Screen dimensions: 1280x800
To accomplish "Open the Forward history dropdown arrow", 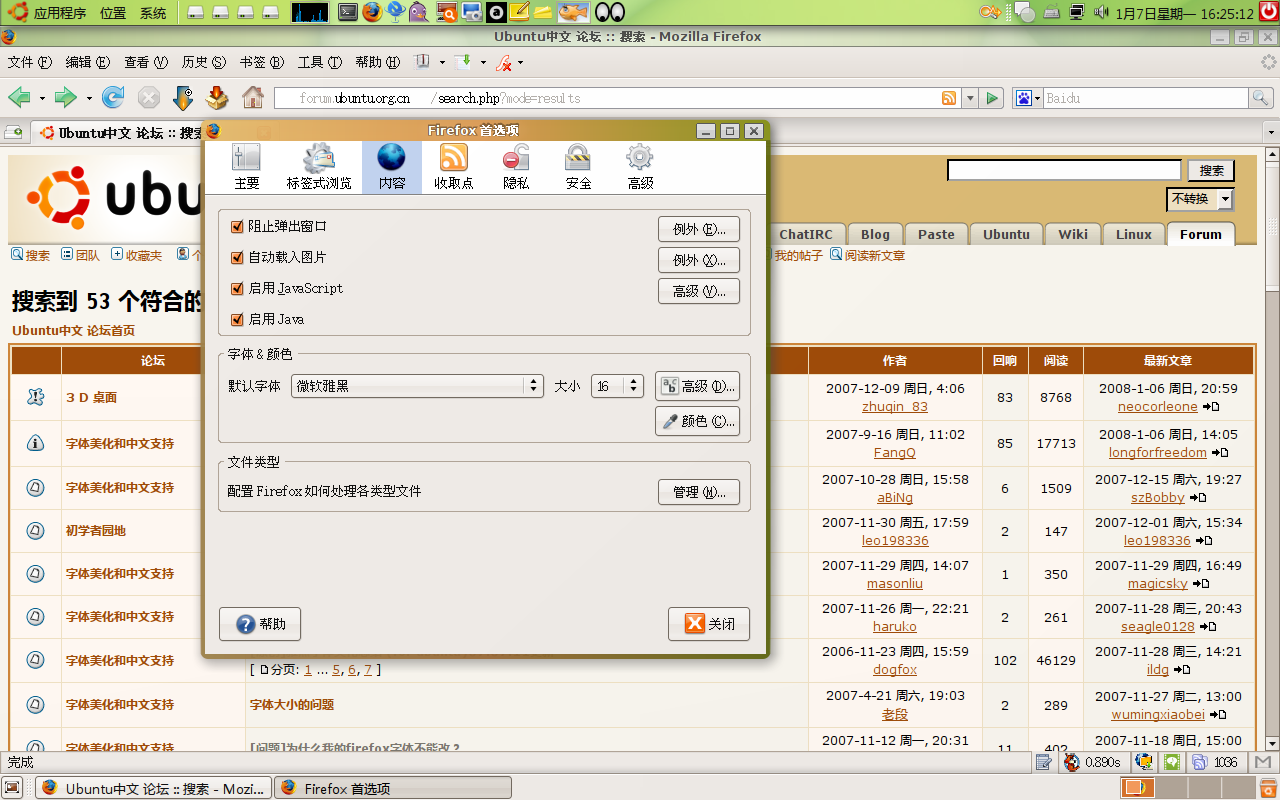I will pyautogui.click(x=89, y=98).
